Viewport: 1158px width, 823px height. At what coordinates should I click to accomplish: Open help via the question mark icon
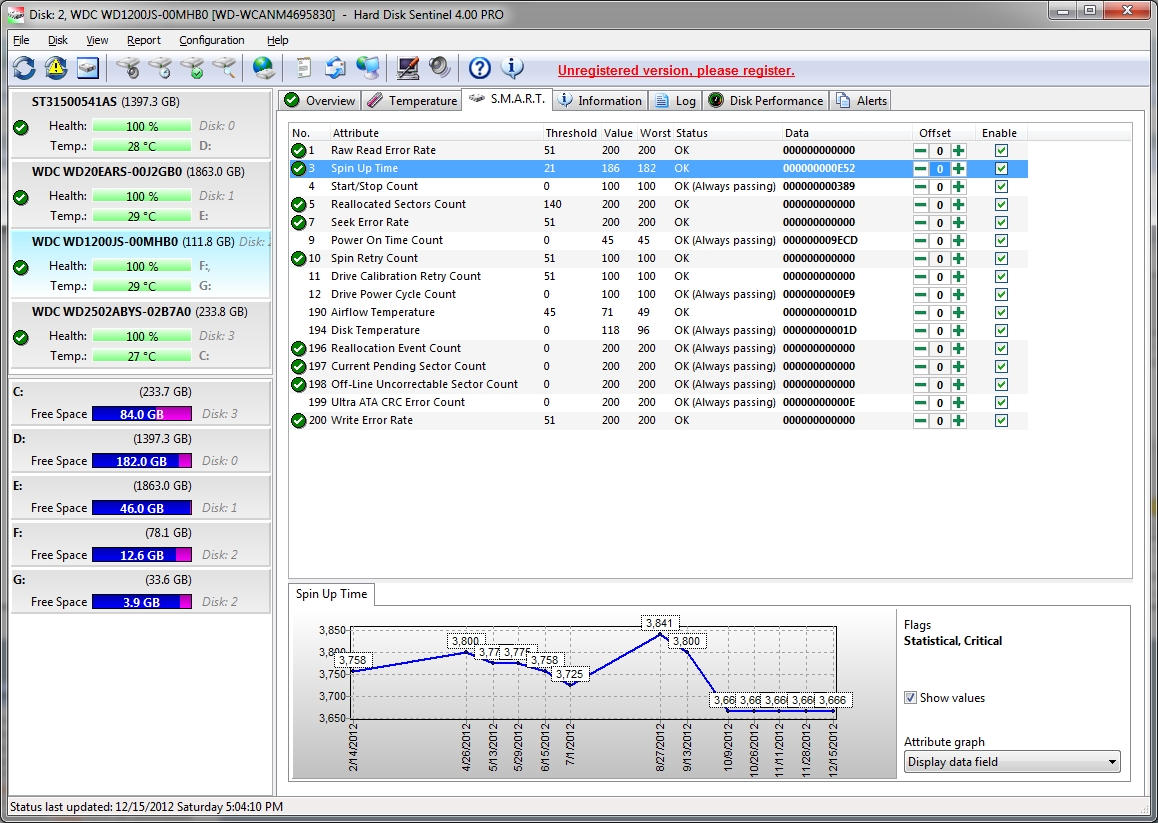480,68
